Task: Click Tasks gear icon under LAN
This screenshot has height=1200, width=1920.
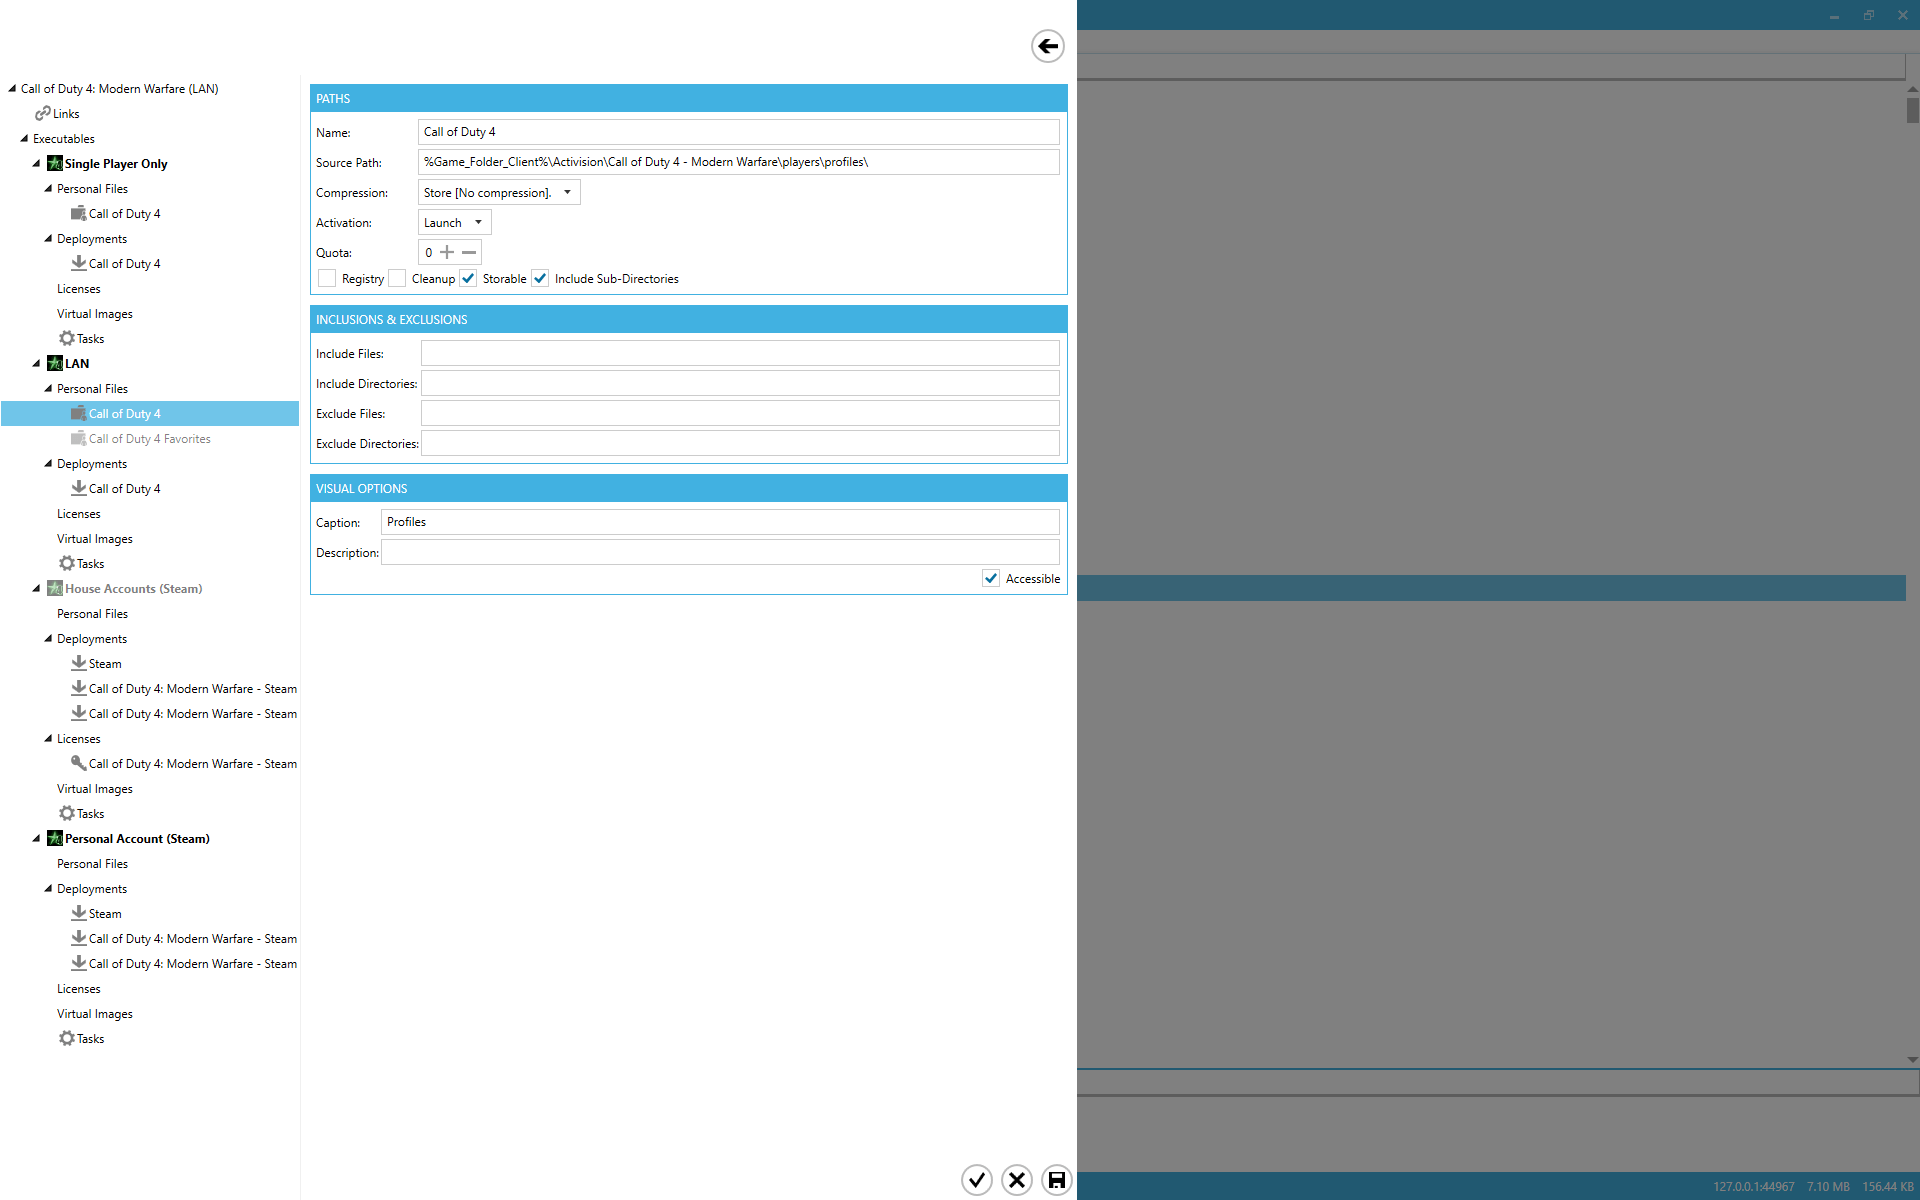Action: [67, 563]
